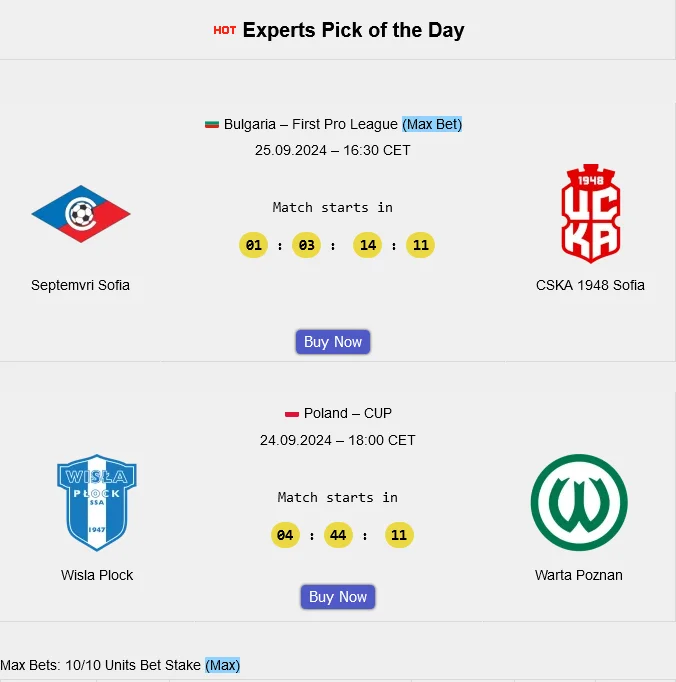
Task: Click the Warta Poznan team name
Action: pyautogui.click(x=579, y=575)
